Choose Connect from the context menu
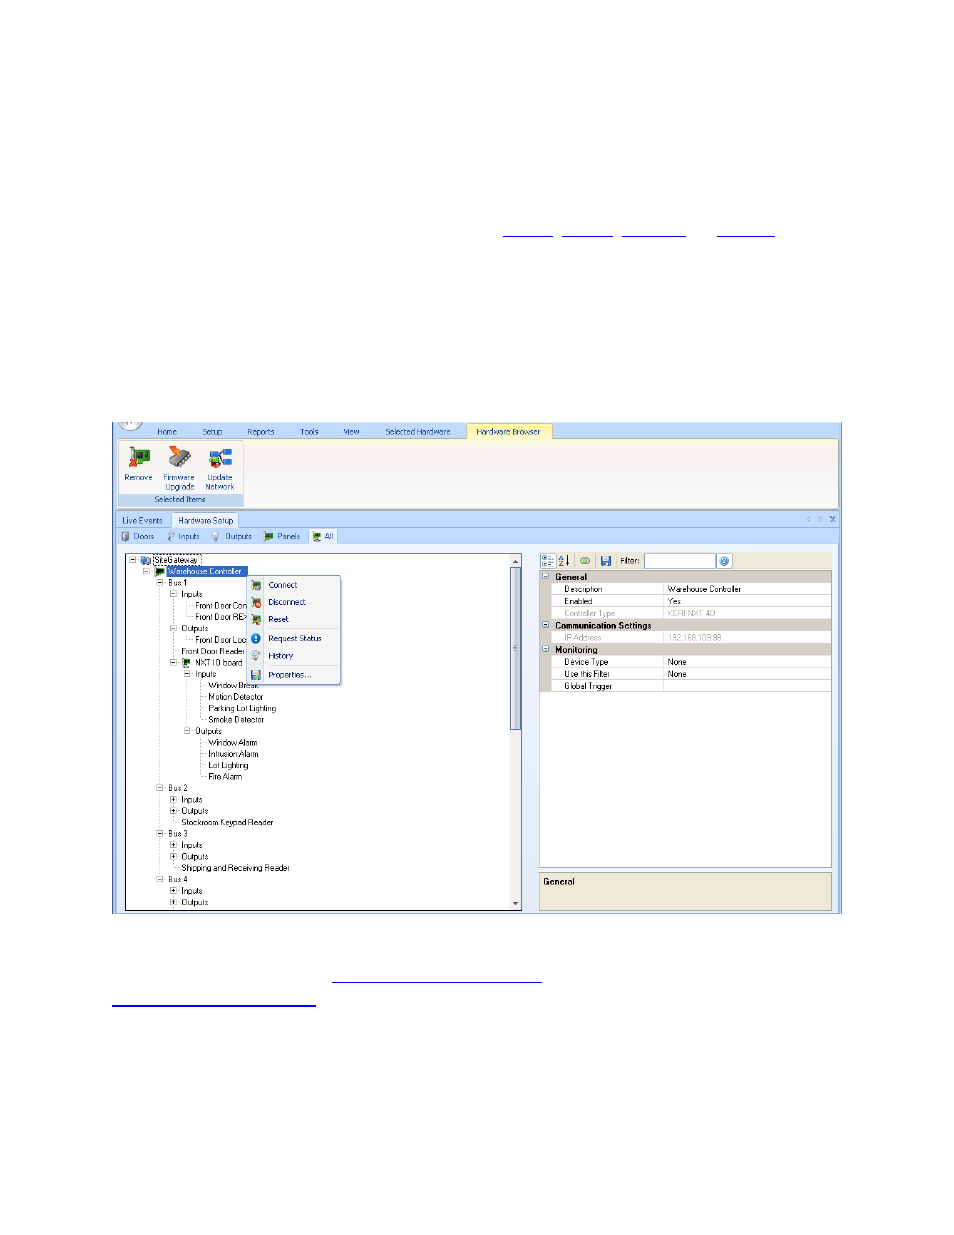 pos(283,585)
